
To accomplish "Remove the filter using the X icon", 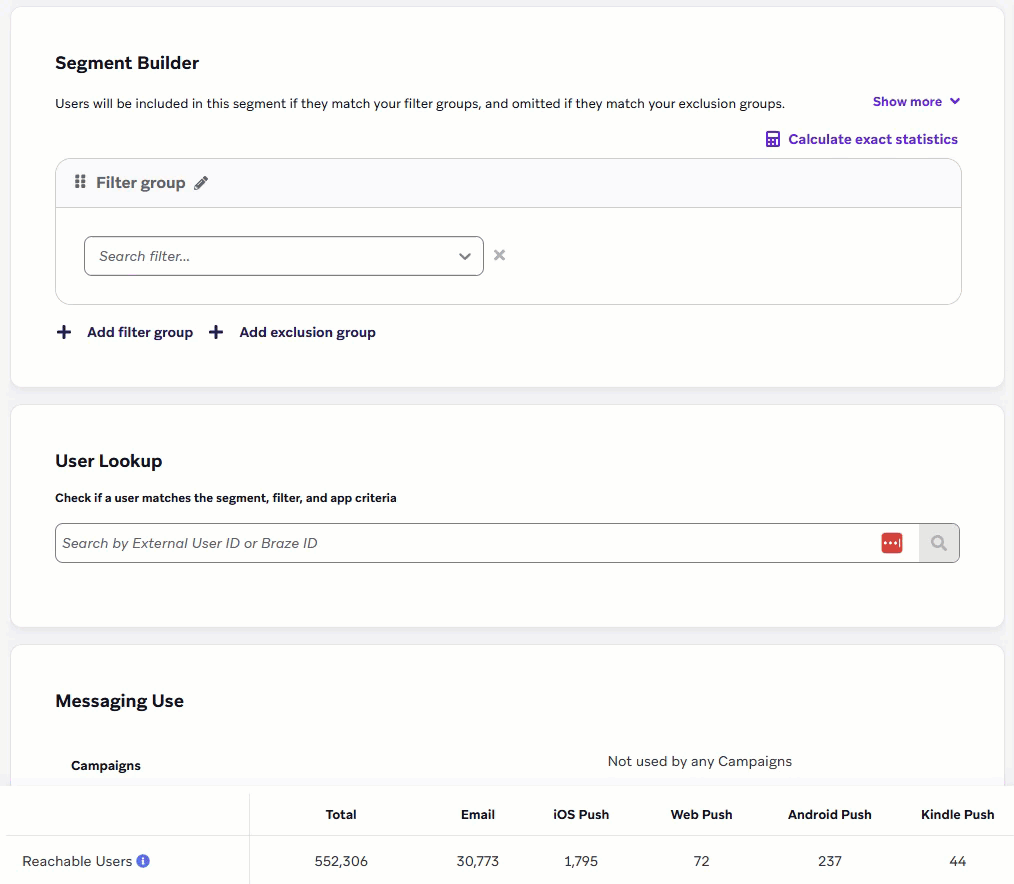I will [x=499, y=255].
